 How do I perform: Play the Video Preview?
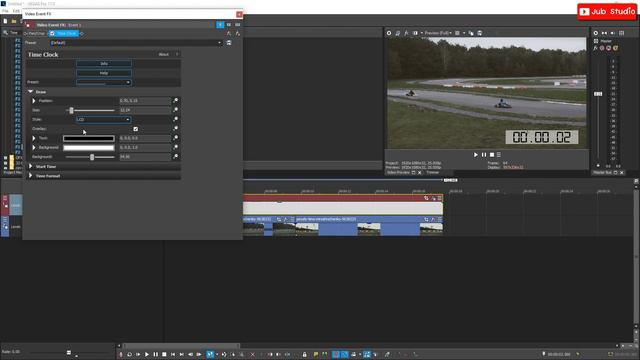click(x=476, y=155)
